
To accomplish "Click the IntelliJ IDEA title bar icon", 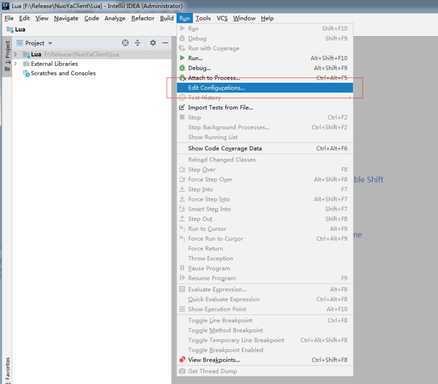I will [x=5, y=5].
